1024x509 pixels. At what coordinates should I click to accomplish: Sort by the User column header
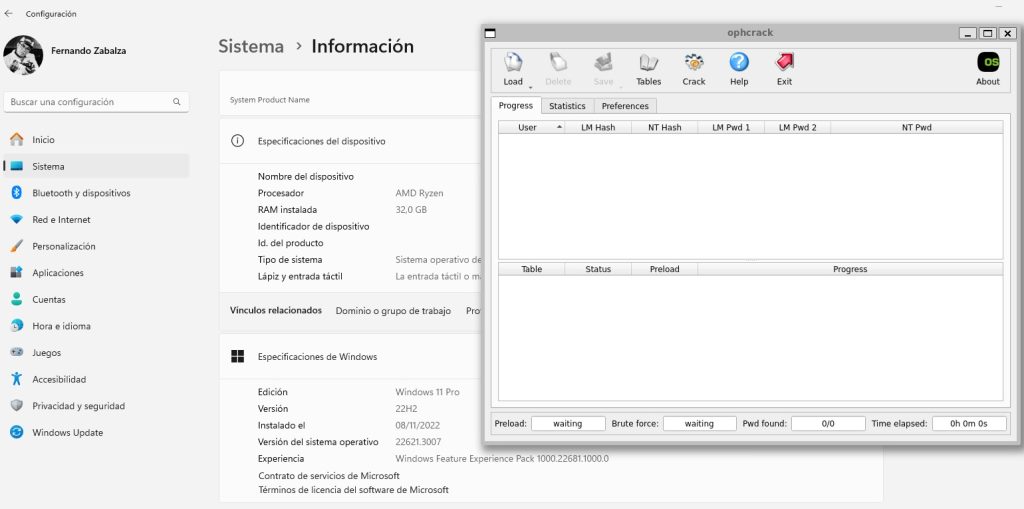click(x=531, y=127)
